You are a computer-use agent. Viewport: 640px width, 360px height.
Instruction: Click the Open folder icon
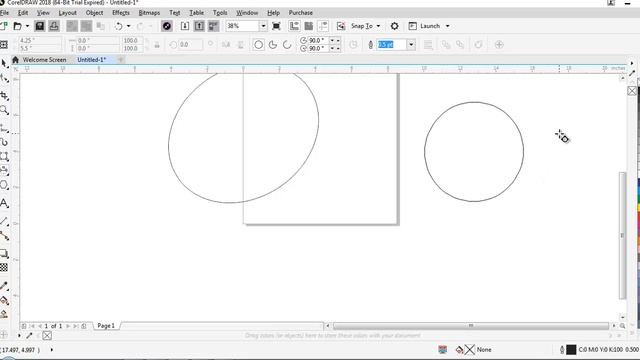coord(18,26)
